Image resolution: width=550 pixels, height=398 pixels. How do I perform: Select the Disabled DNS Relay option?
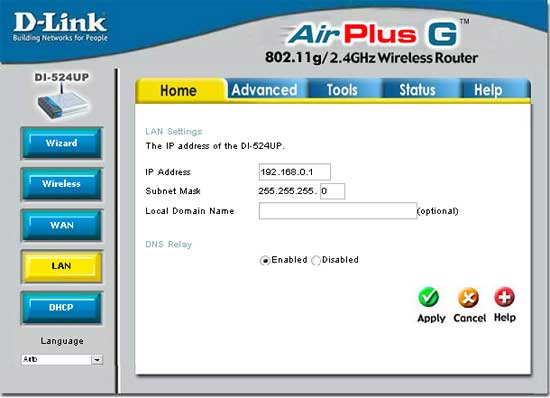(x=316, y=261)
